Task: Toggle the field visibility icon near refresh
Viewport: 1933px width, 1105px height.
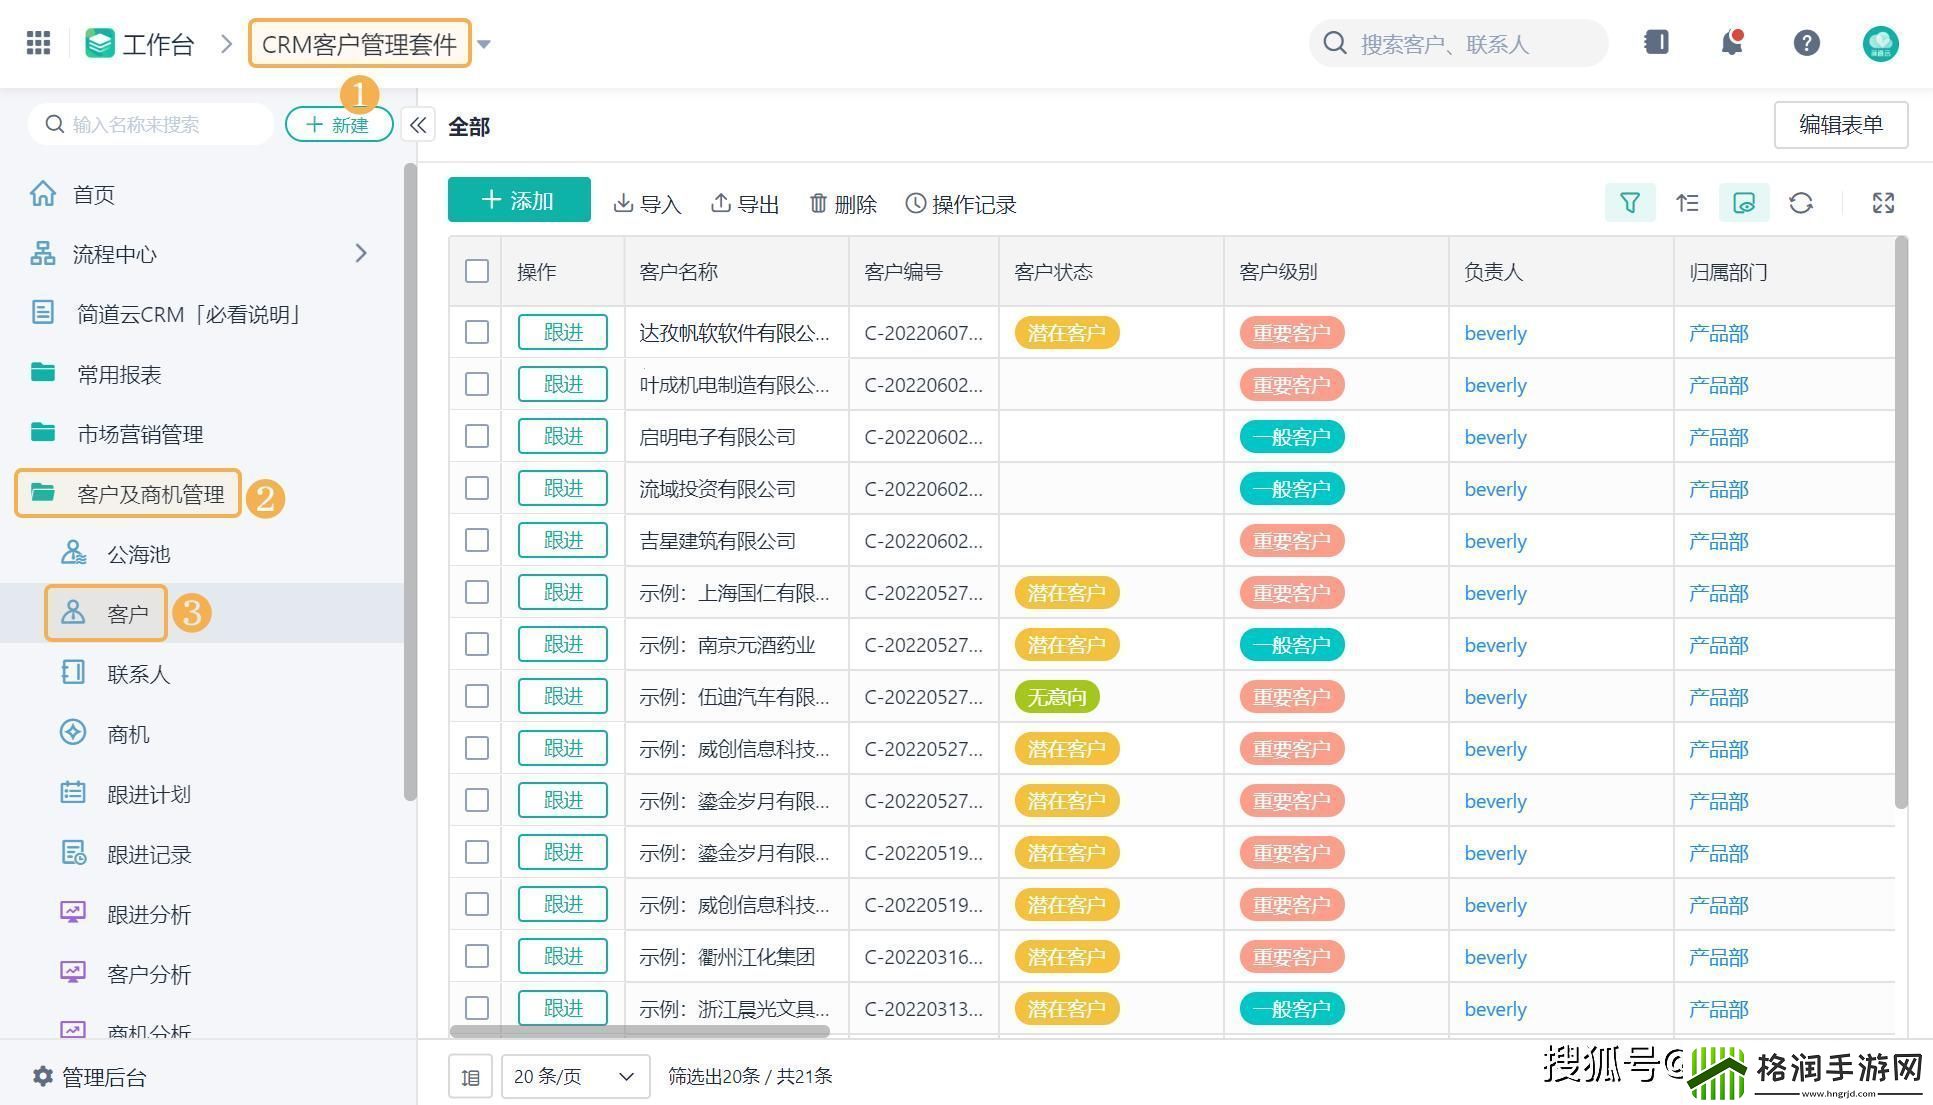Action: (1744, 203)
